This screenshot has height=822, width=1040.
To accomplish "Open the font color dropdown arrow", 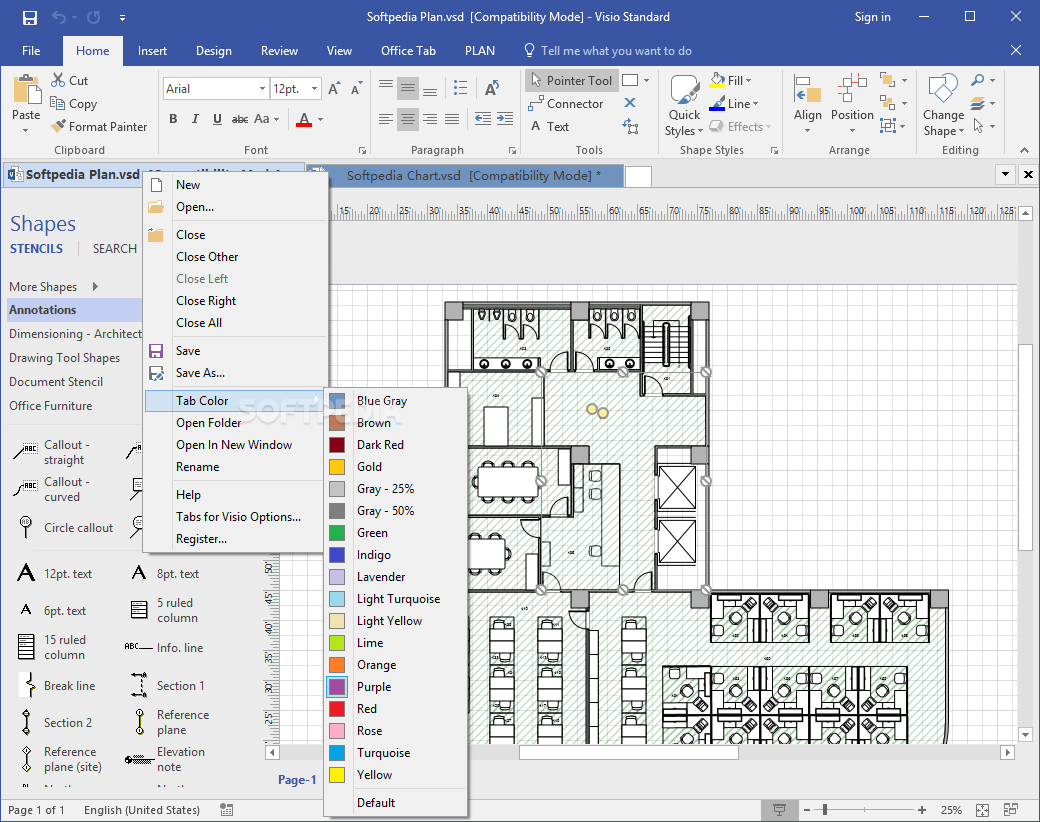I will 320,119.
